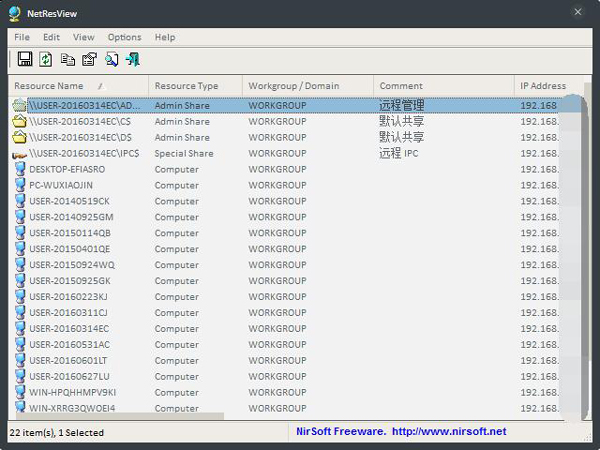Click the 默认共享 comment in the D$ row
Viewport: 600px width, 450px height.
point(401,137)
